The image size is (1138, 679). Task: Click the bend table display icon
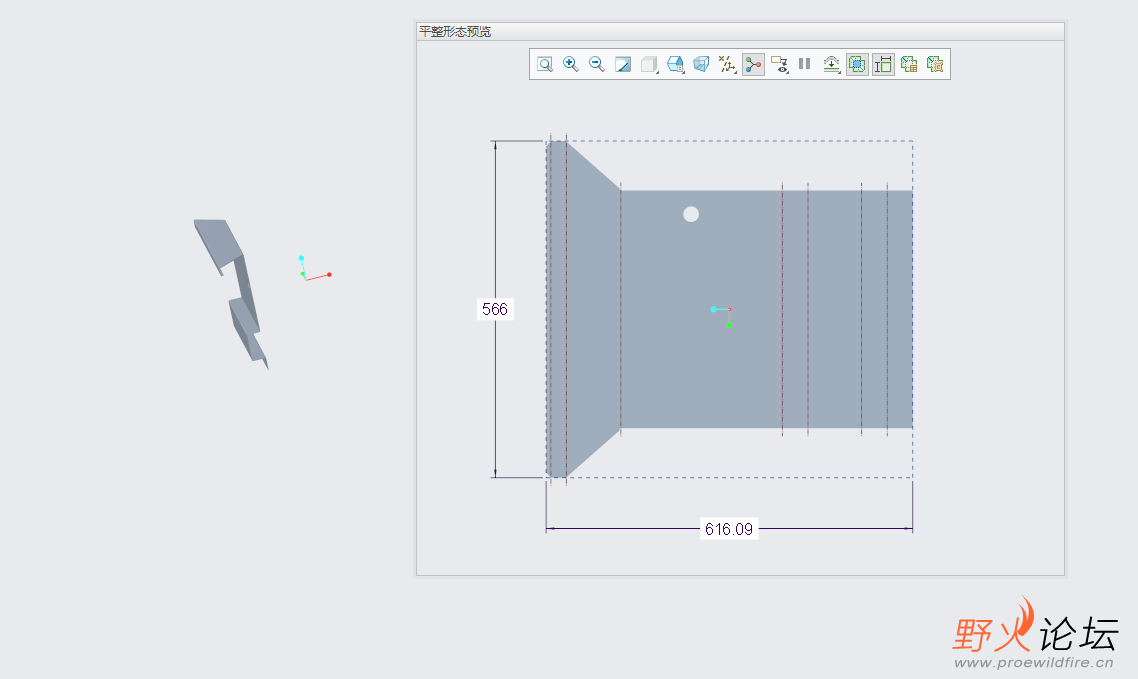[909, 64]
